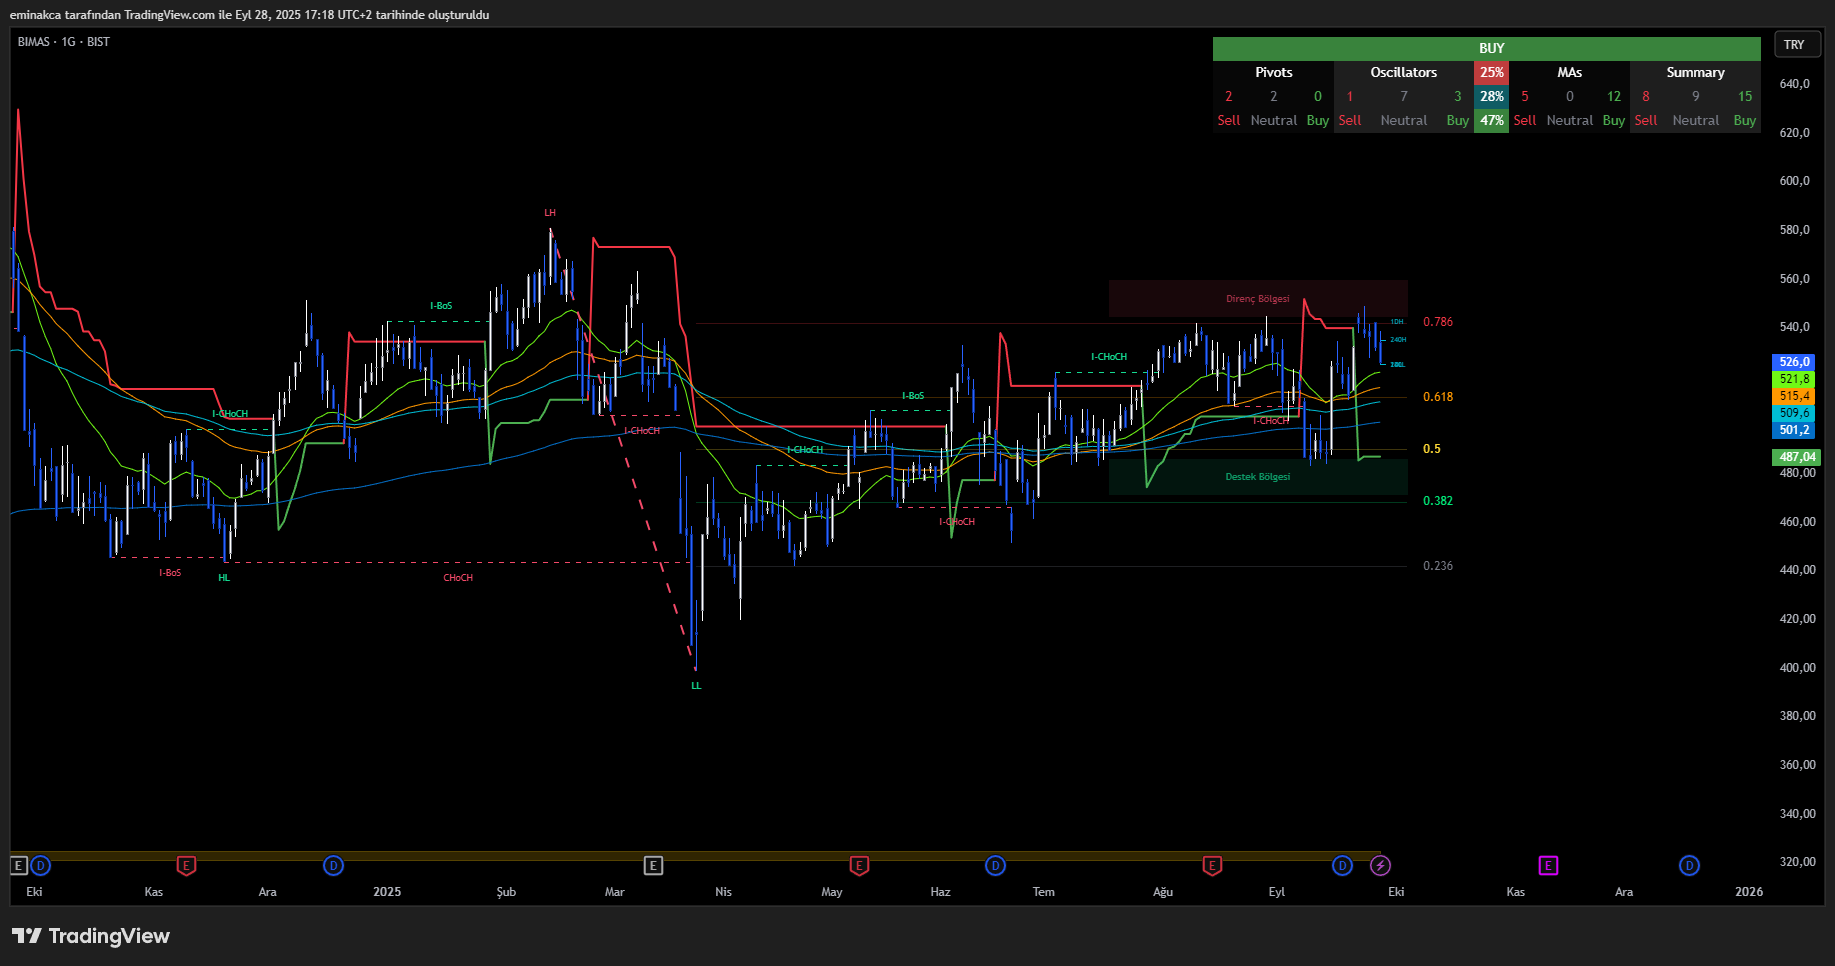Viewport: 1835px width, 966px height.
Task: Click the red E marker above first Kas
Action: point(186,865)
